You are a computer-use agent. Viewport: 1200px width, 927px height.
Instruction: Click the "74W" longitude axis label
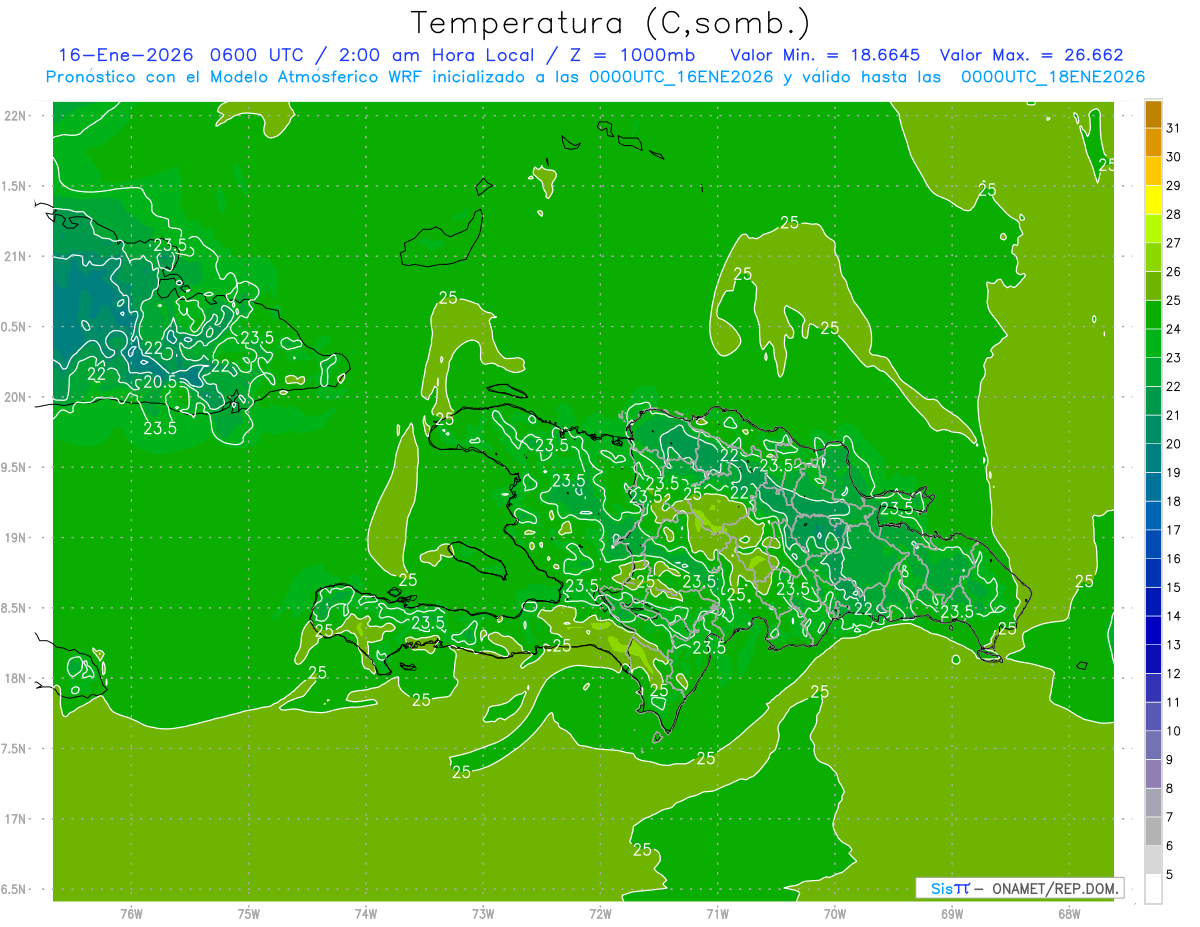click(366, 914)
